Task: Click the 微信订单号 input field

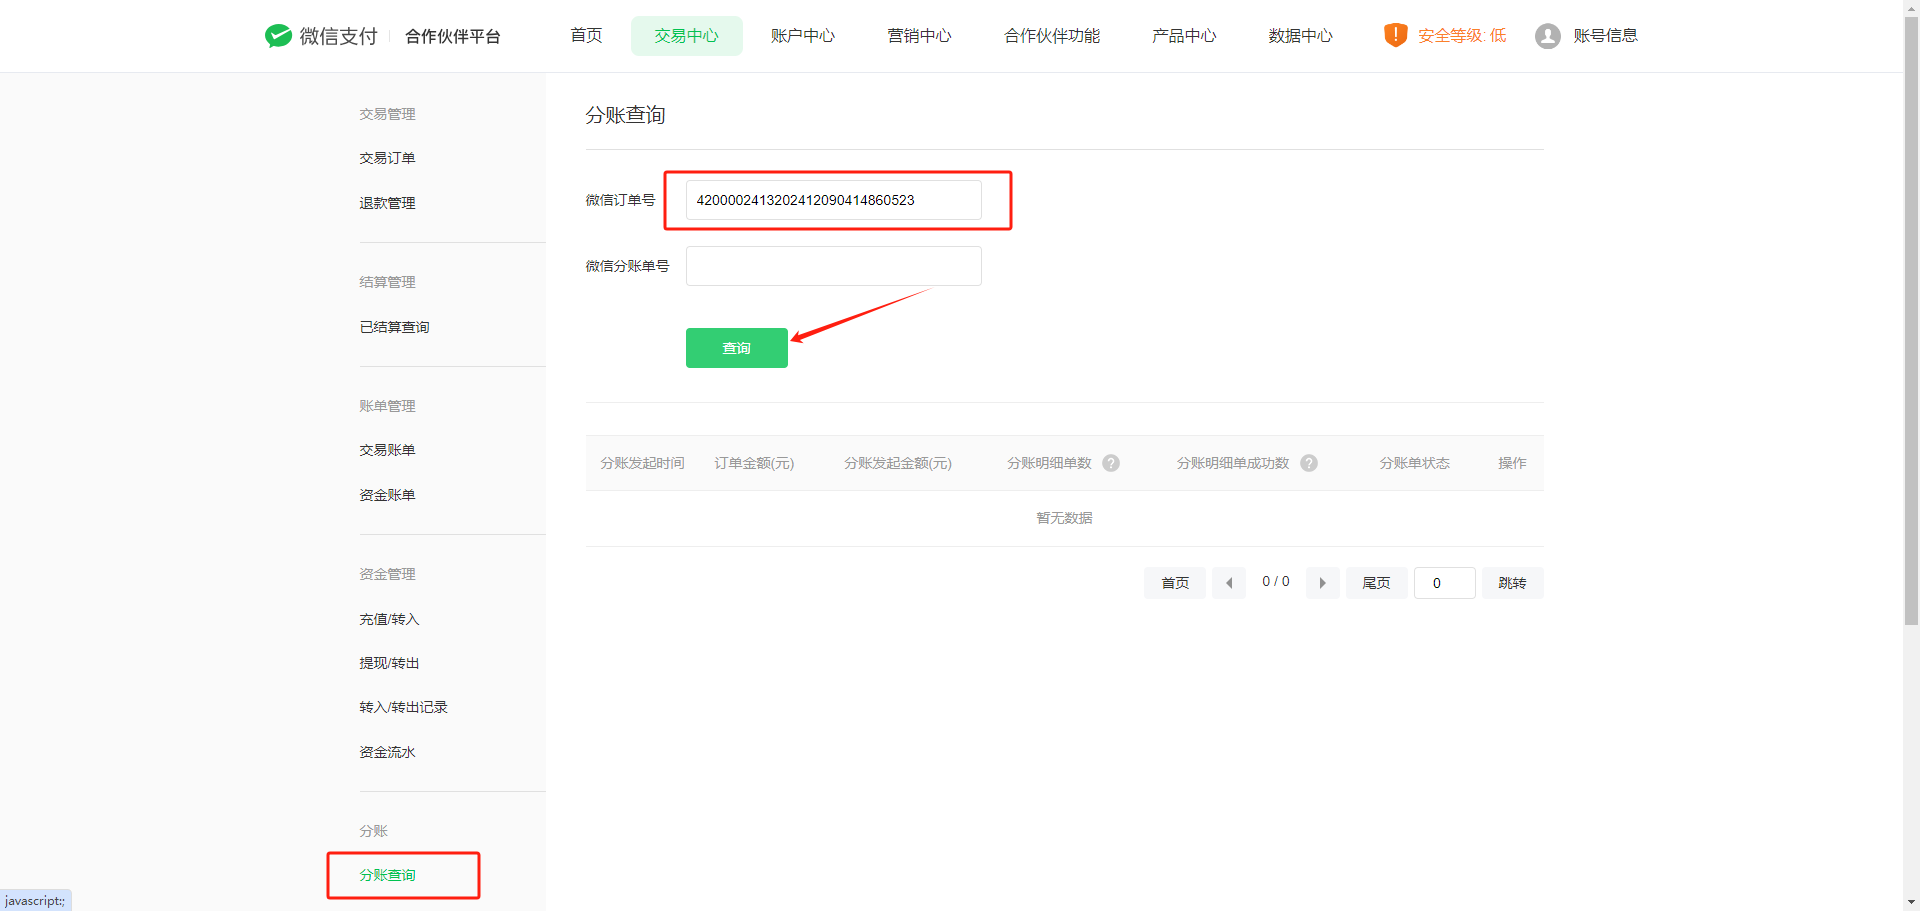Action: (x=834, y=200)
